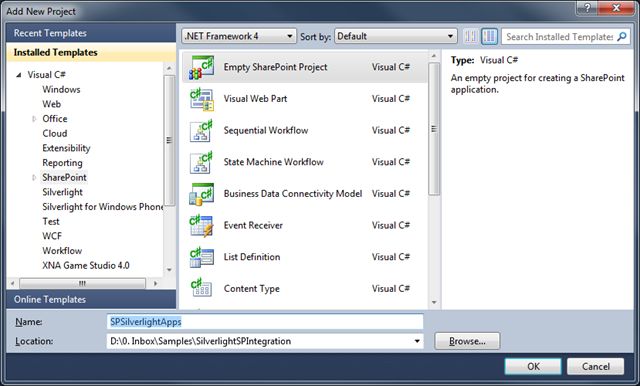Viewport: 640px width, 386px height.
Task: Click tree horizontal scrollbar right arrow
Action: 155,283
